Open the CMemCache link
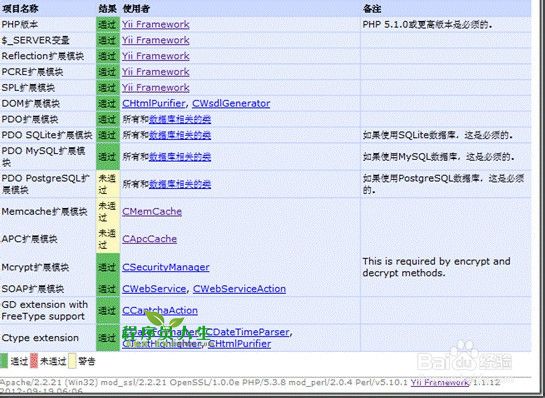545x398 pixels. (x=152, y=211)
